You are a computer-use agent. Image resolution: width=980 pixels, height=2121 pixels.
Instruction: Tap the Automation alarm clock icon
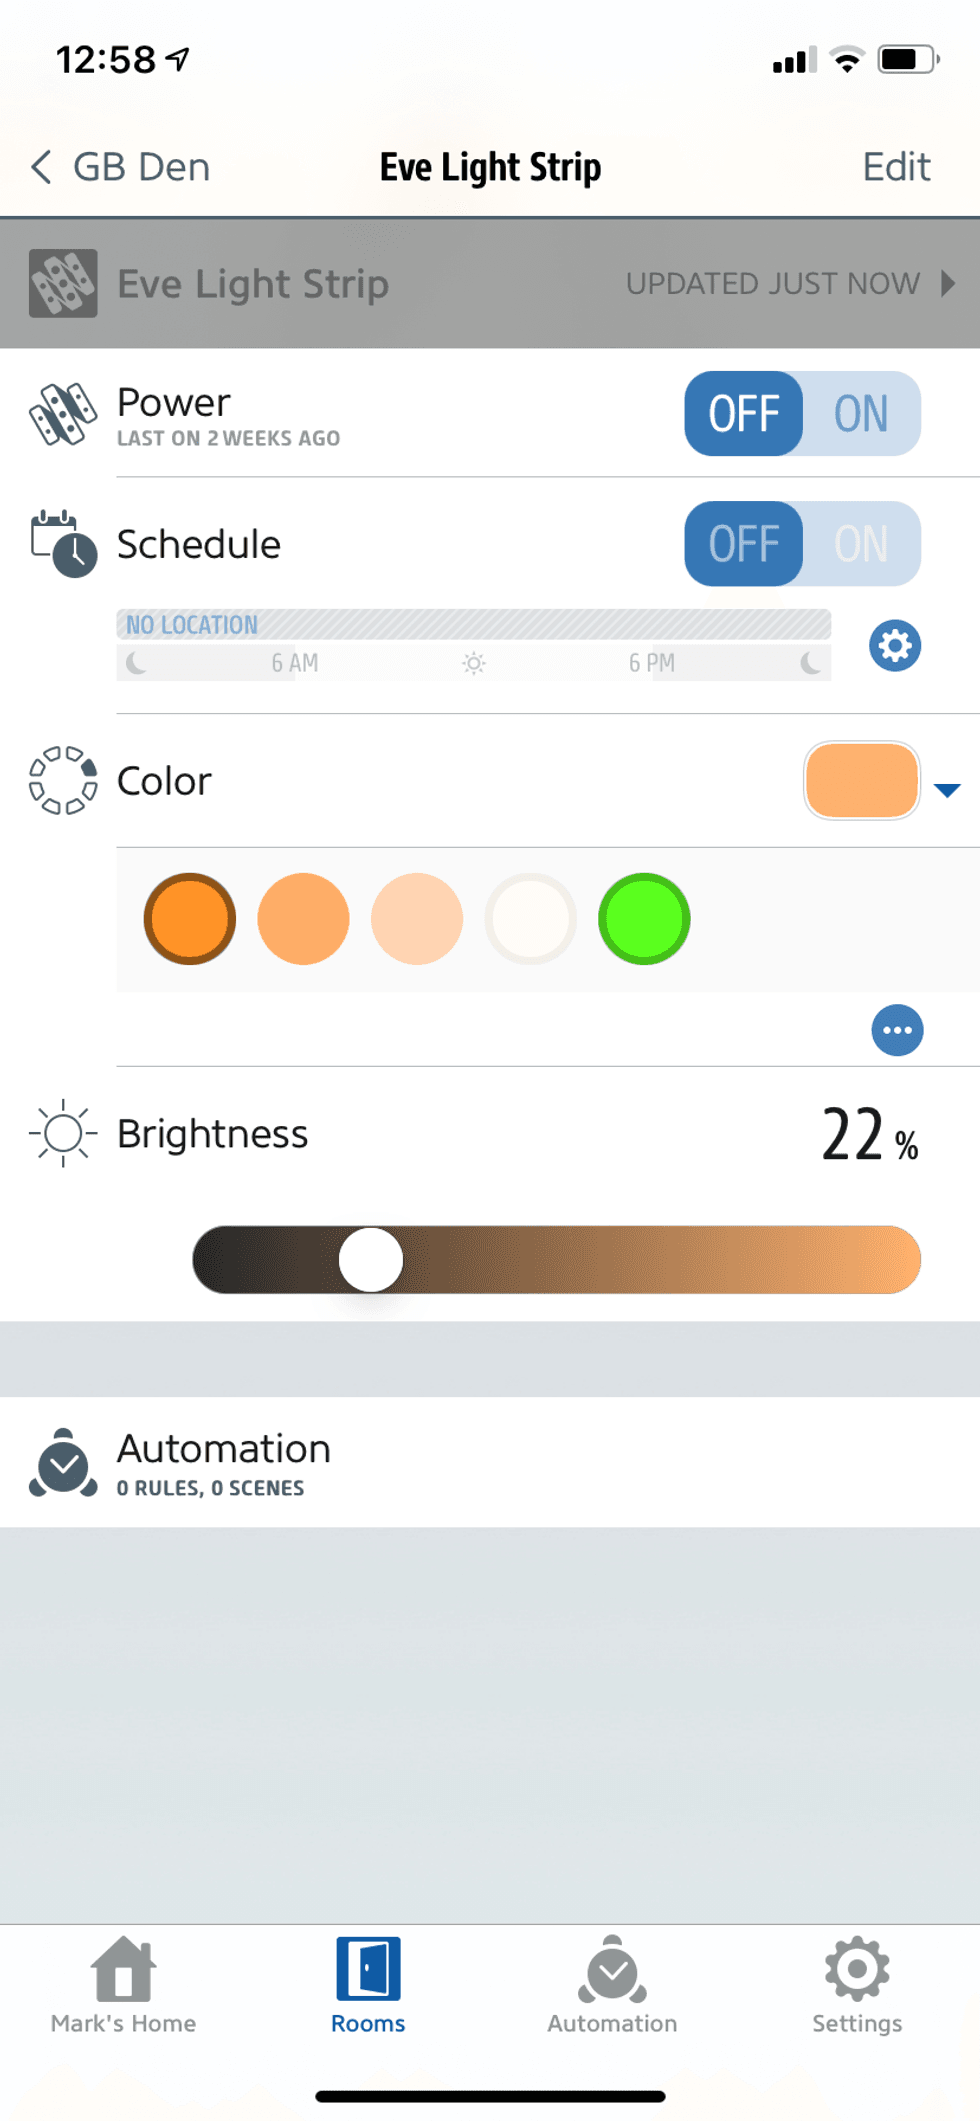point(63,1462)
